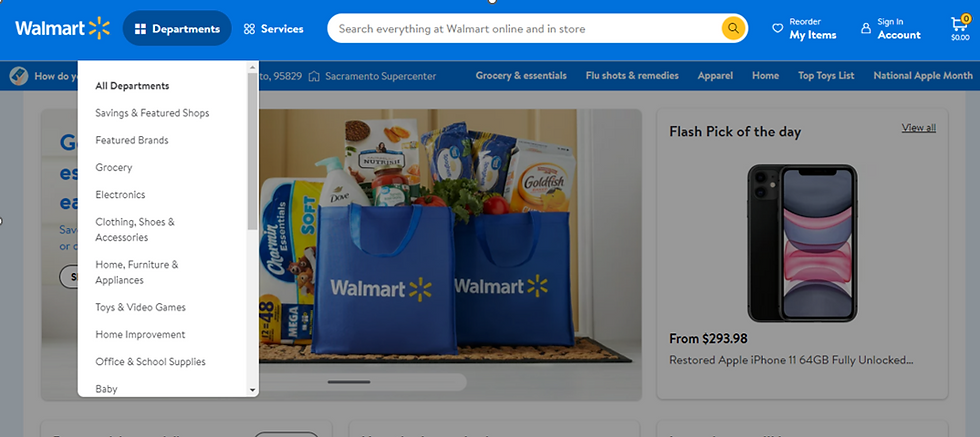Click the heart Reorder My Items icon

point(778,28)
